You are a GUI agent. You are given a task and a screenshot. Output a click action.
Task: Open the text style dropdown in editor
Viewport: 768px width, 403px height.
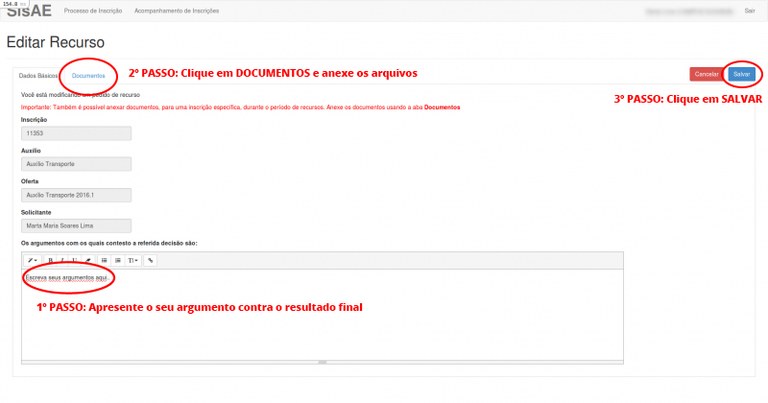click(32, 260)
